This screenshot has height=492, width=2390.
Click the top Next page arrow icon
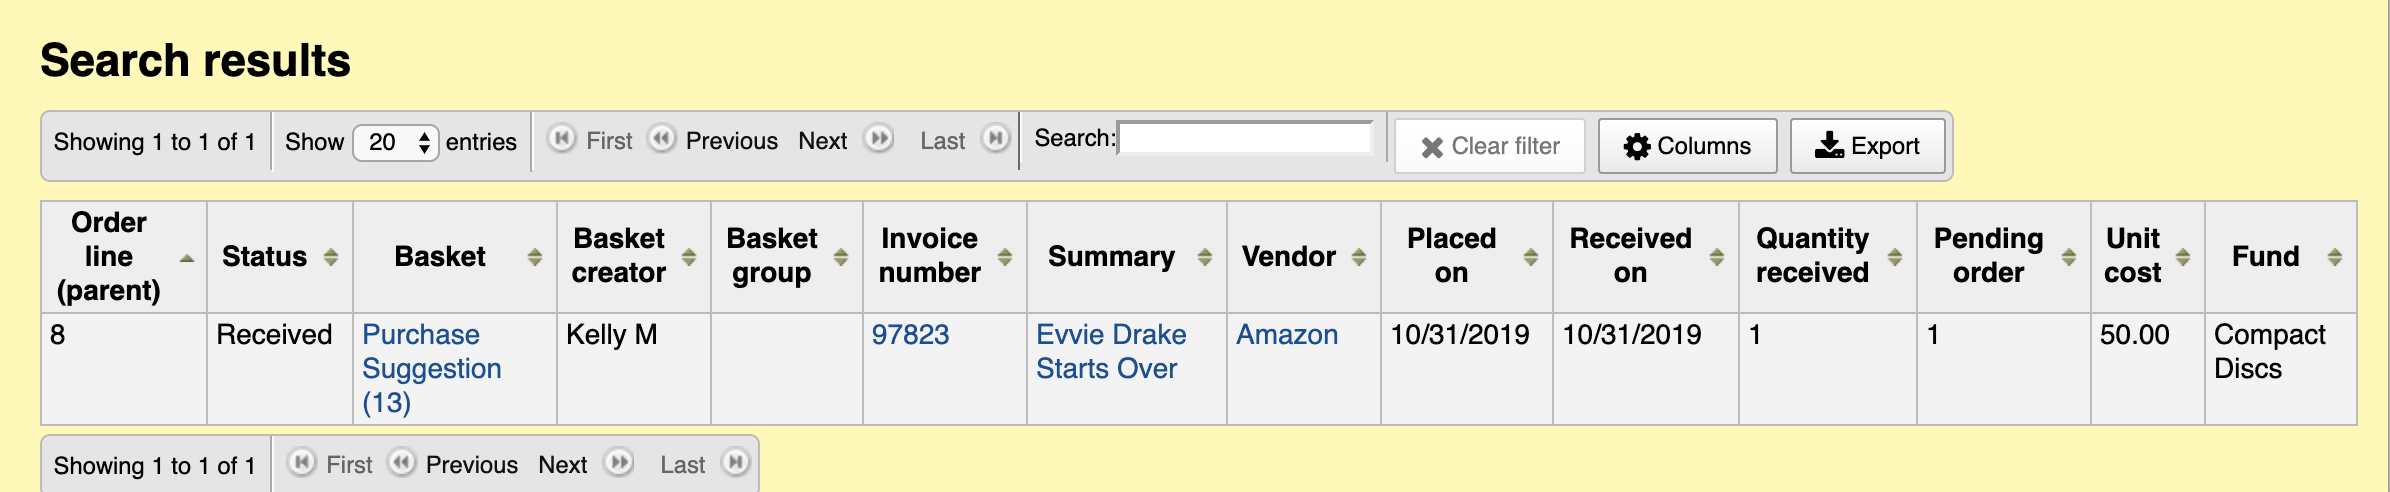pyautogui.click(x=879, y=139)
